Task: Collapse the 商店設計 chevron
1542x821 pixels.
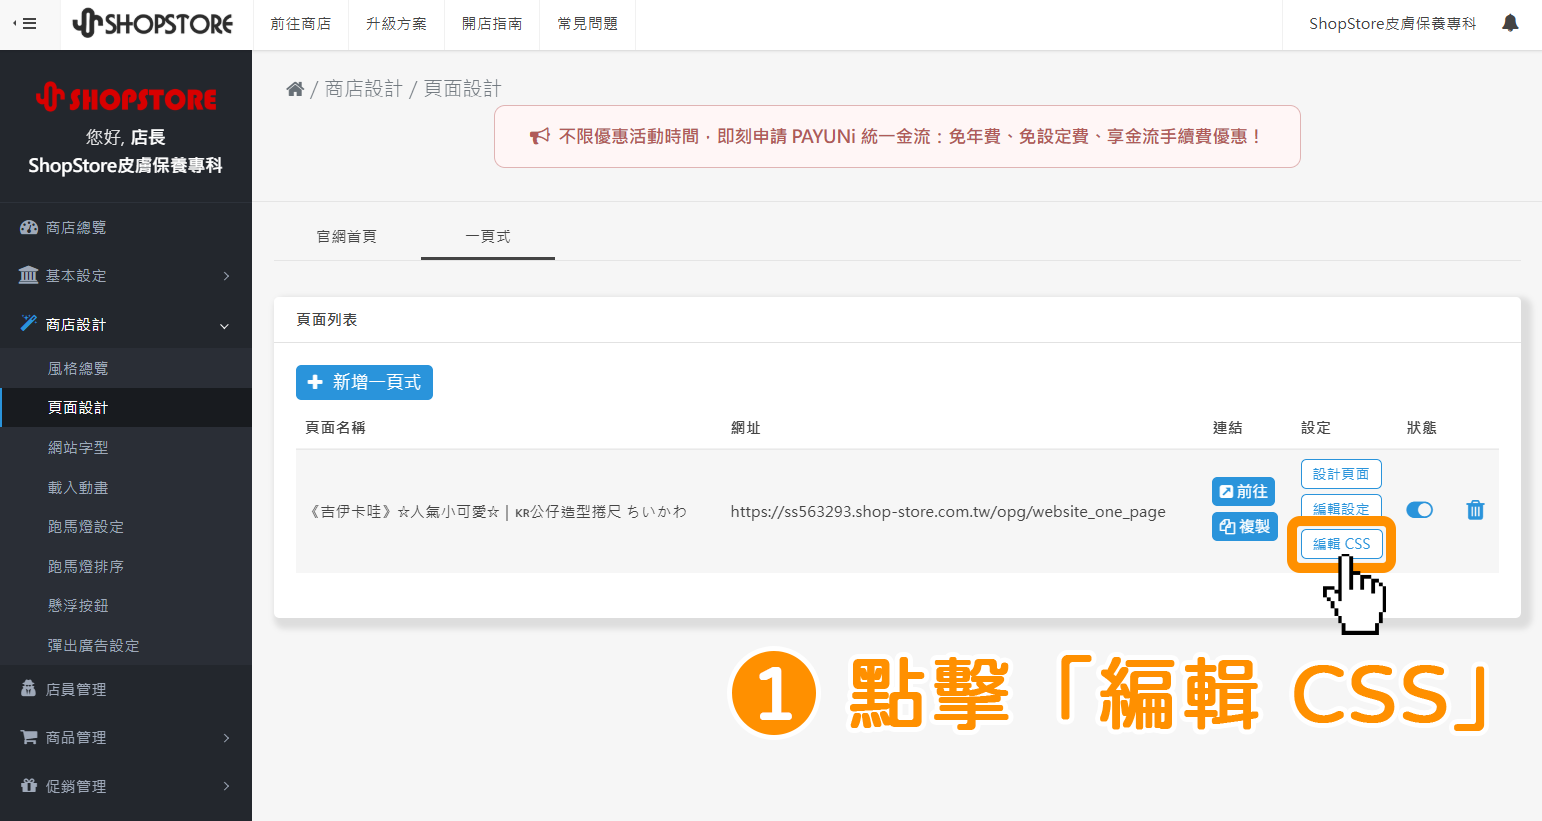Action: click(x=225, y=325)
